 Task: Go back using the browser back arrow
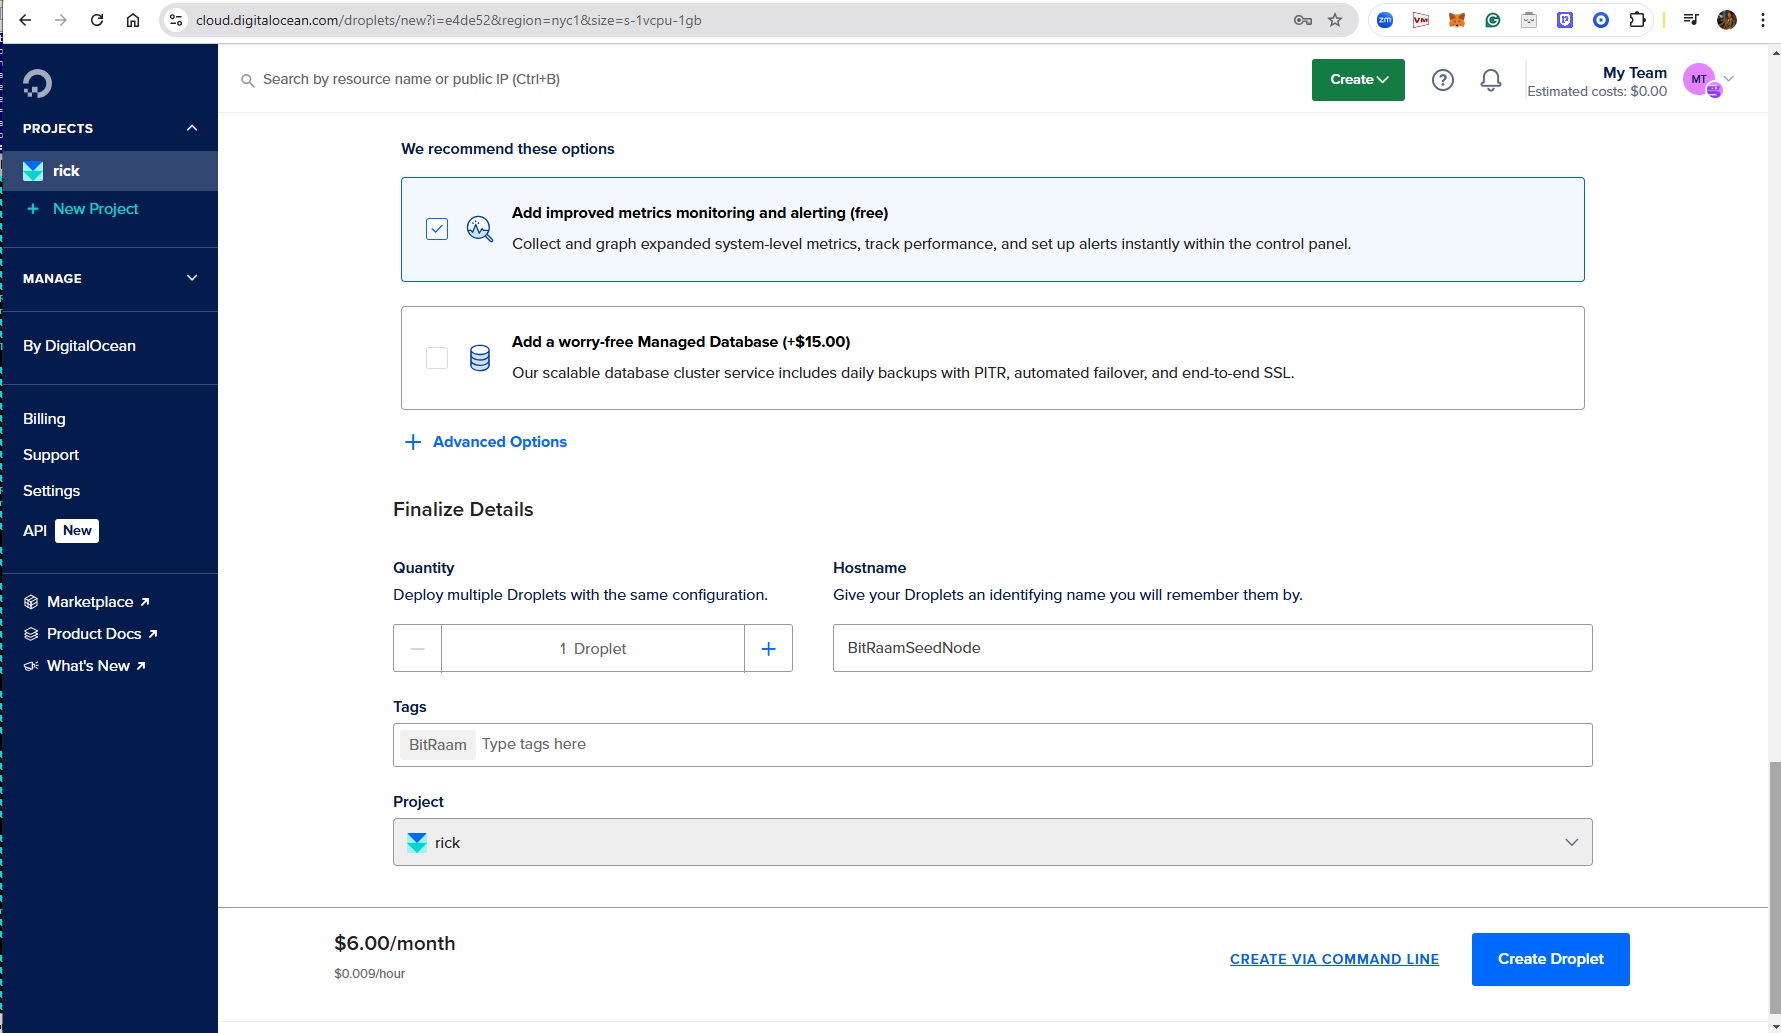tap(25, 20)
